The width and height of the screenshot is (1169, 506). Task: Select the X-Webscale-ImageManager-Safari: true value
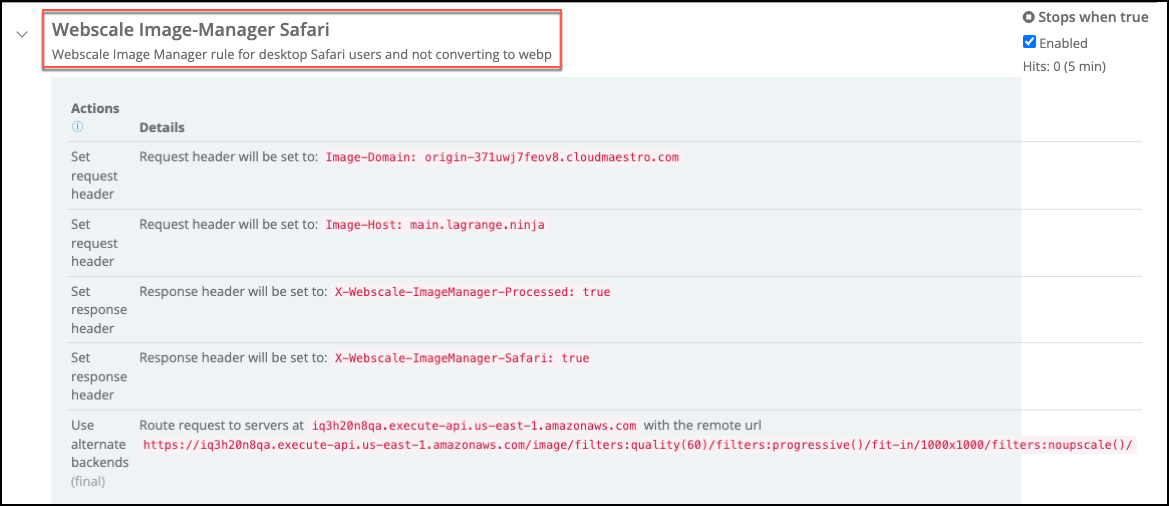462,358
